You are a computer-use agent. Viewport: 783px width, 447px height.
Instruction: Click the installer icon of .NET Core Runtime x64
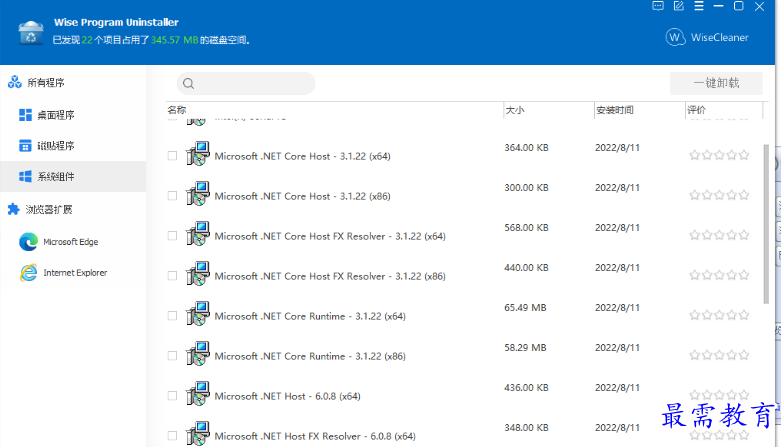click(x=198, y=315)
